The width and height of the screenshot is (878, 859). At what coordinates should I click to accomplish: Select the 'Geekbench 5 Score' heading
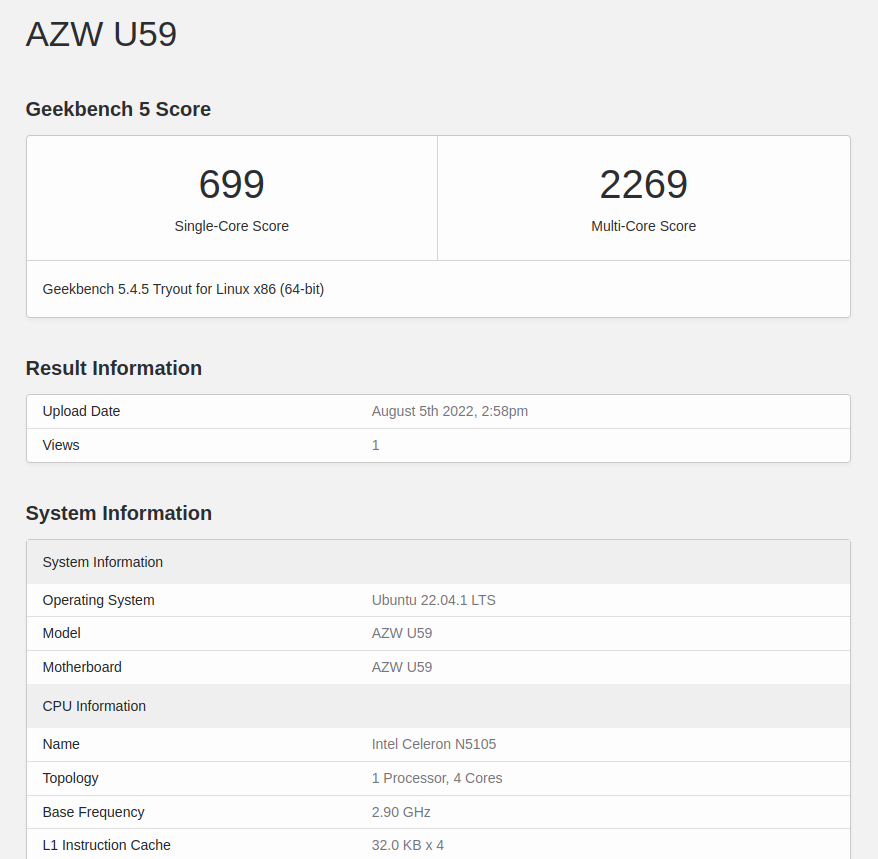118,109
